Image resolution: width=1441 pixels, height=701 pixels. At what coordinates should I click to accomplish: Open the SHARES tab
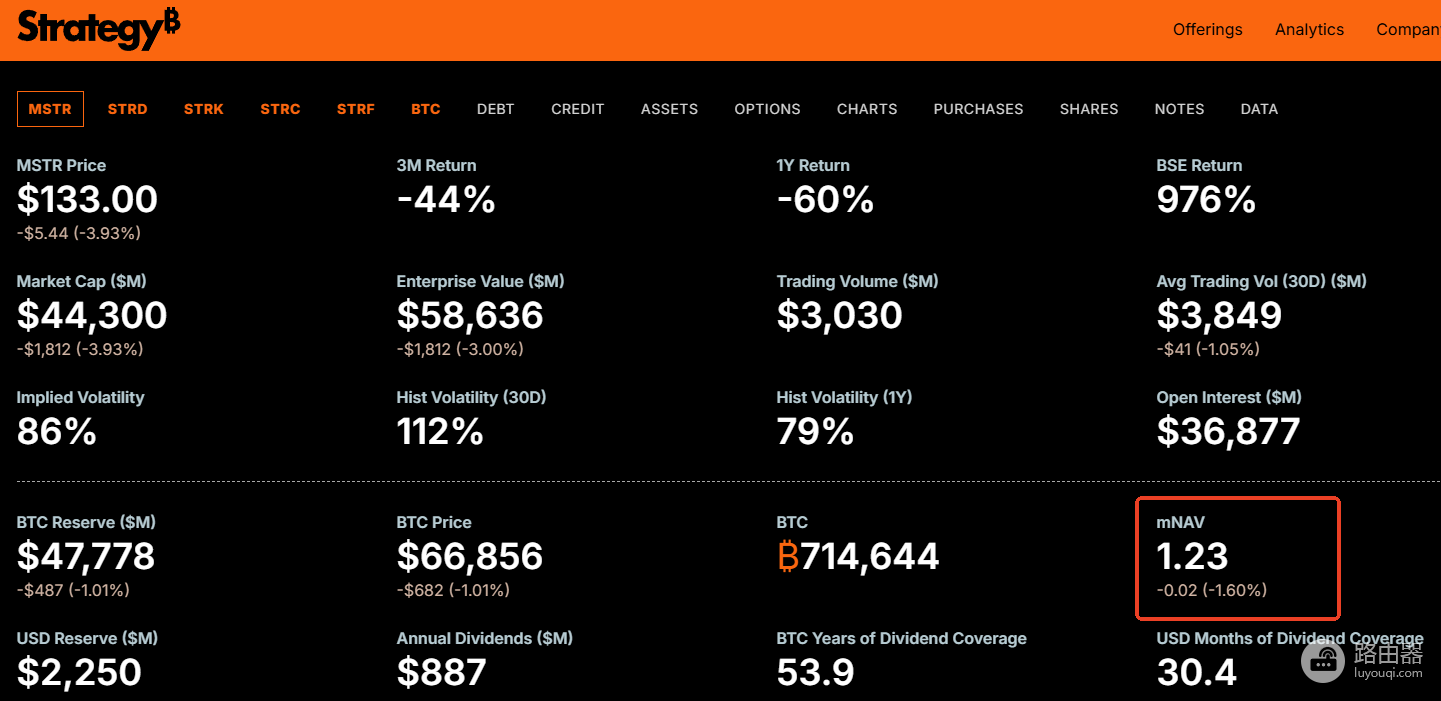coord(1089,109)
